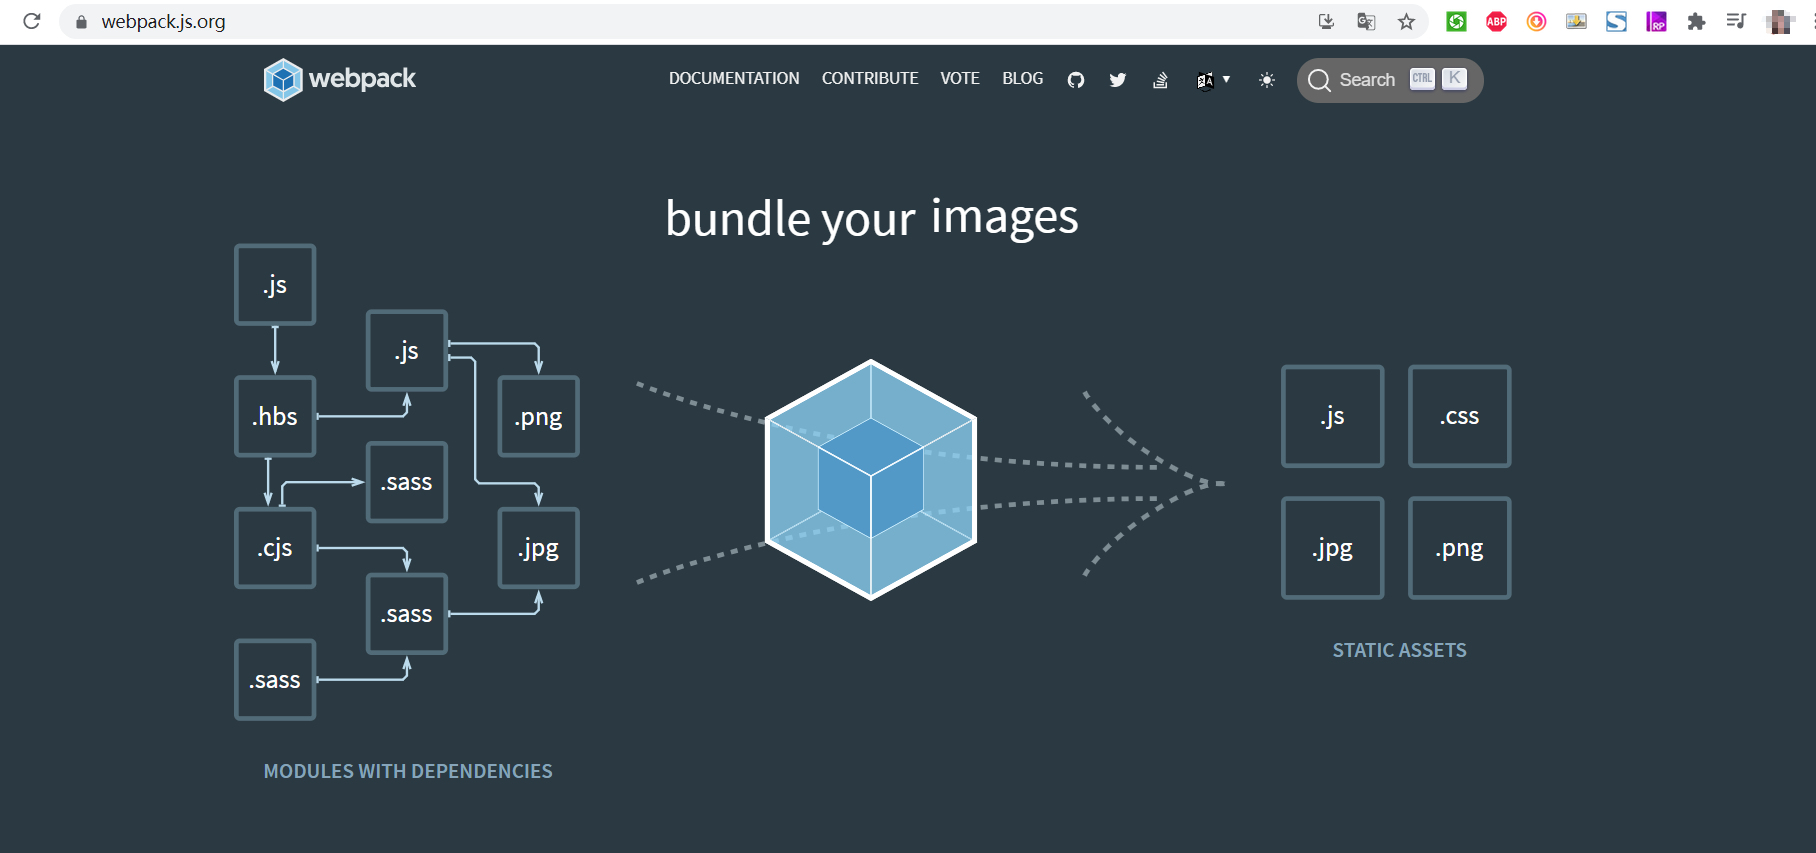Open the Stack Overflow icon link

1160,80
